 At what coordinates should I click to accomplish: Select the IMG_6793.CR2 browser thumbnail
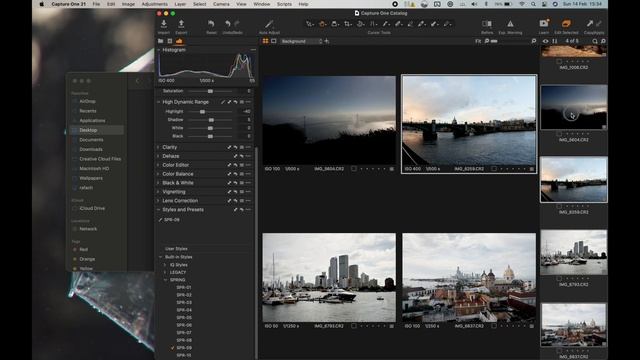tap(573, 253)
